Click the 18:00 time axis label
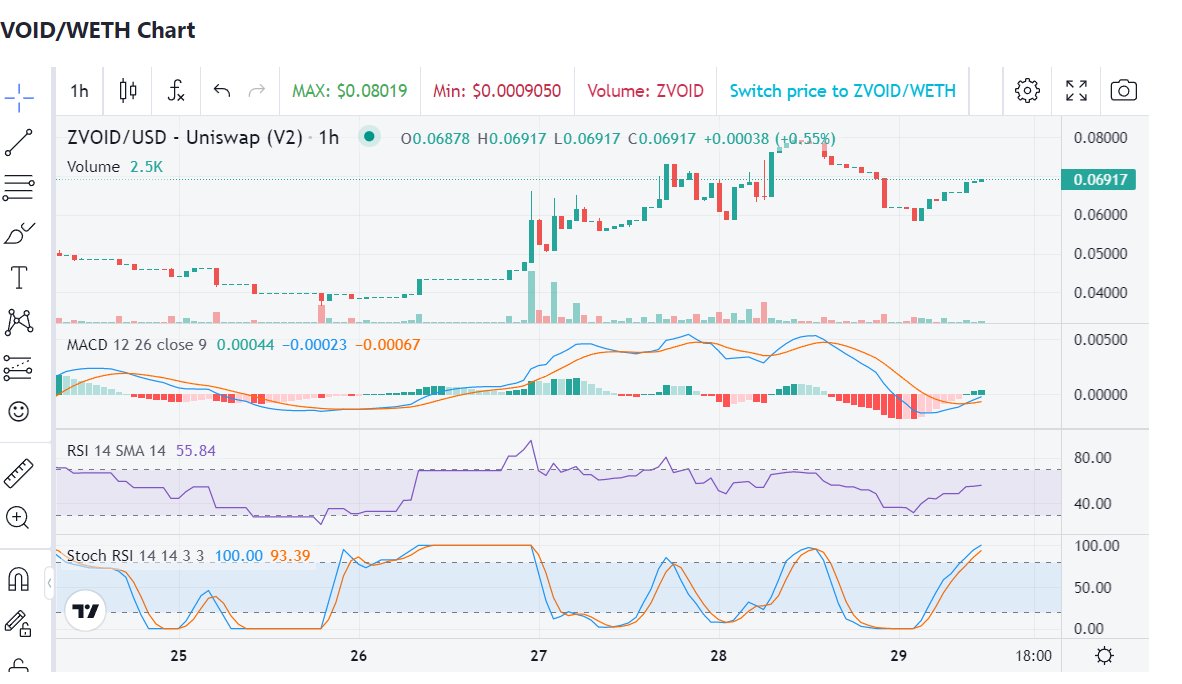1182x684 pixels. (x=1033, y=656)
